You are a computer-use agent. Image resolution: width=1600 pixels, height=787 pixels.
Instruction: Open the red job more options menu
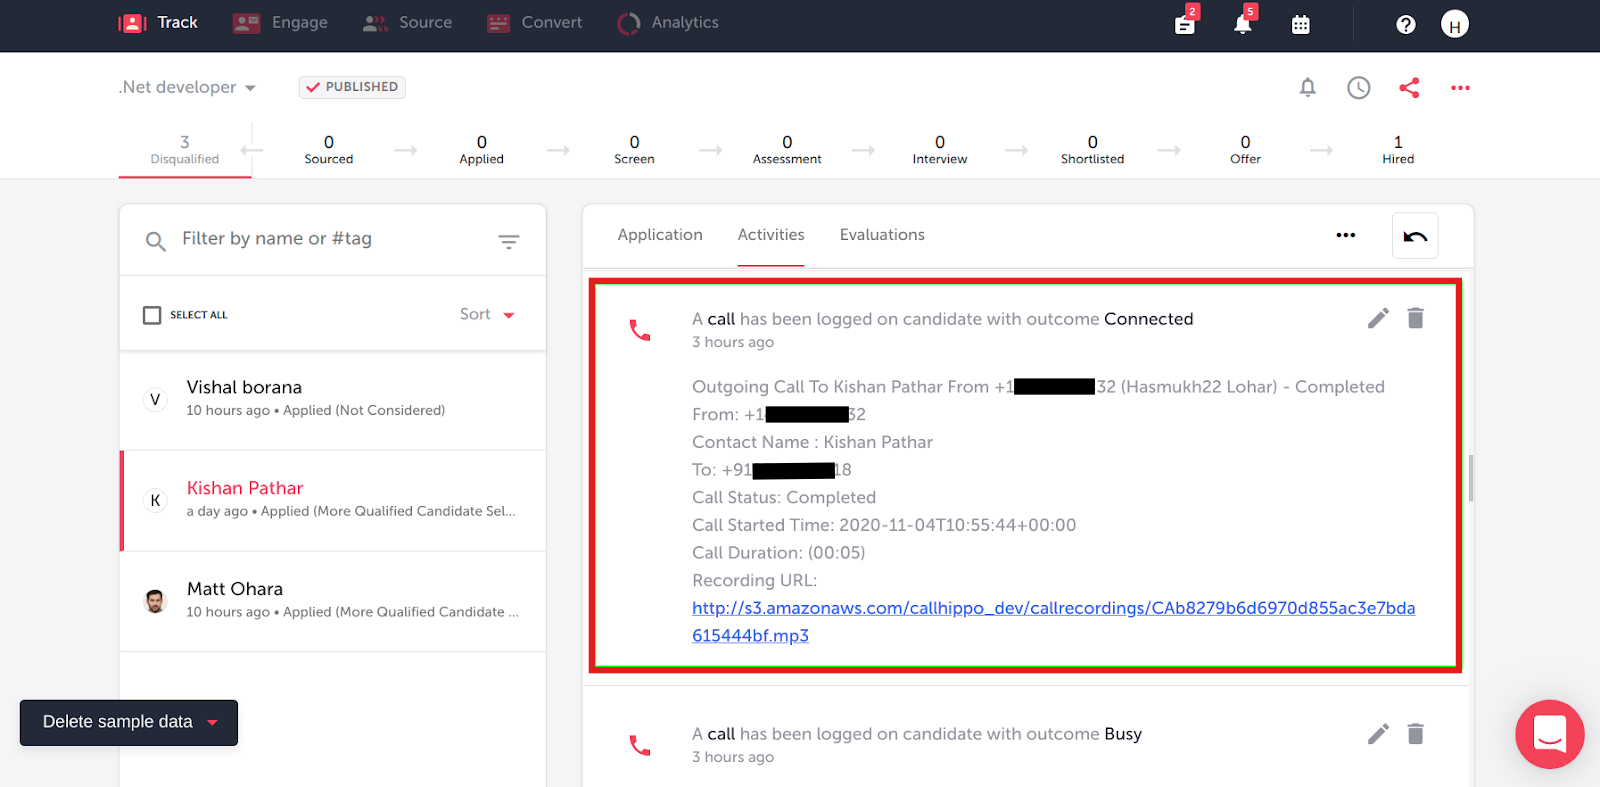(1460, 88)
